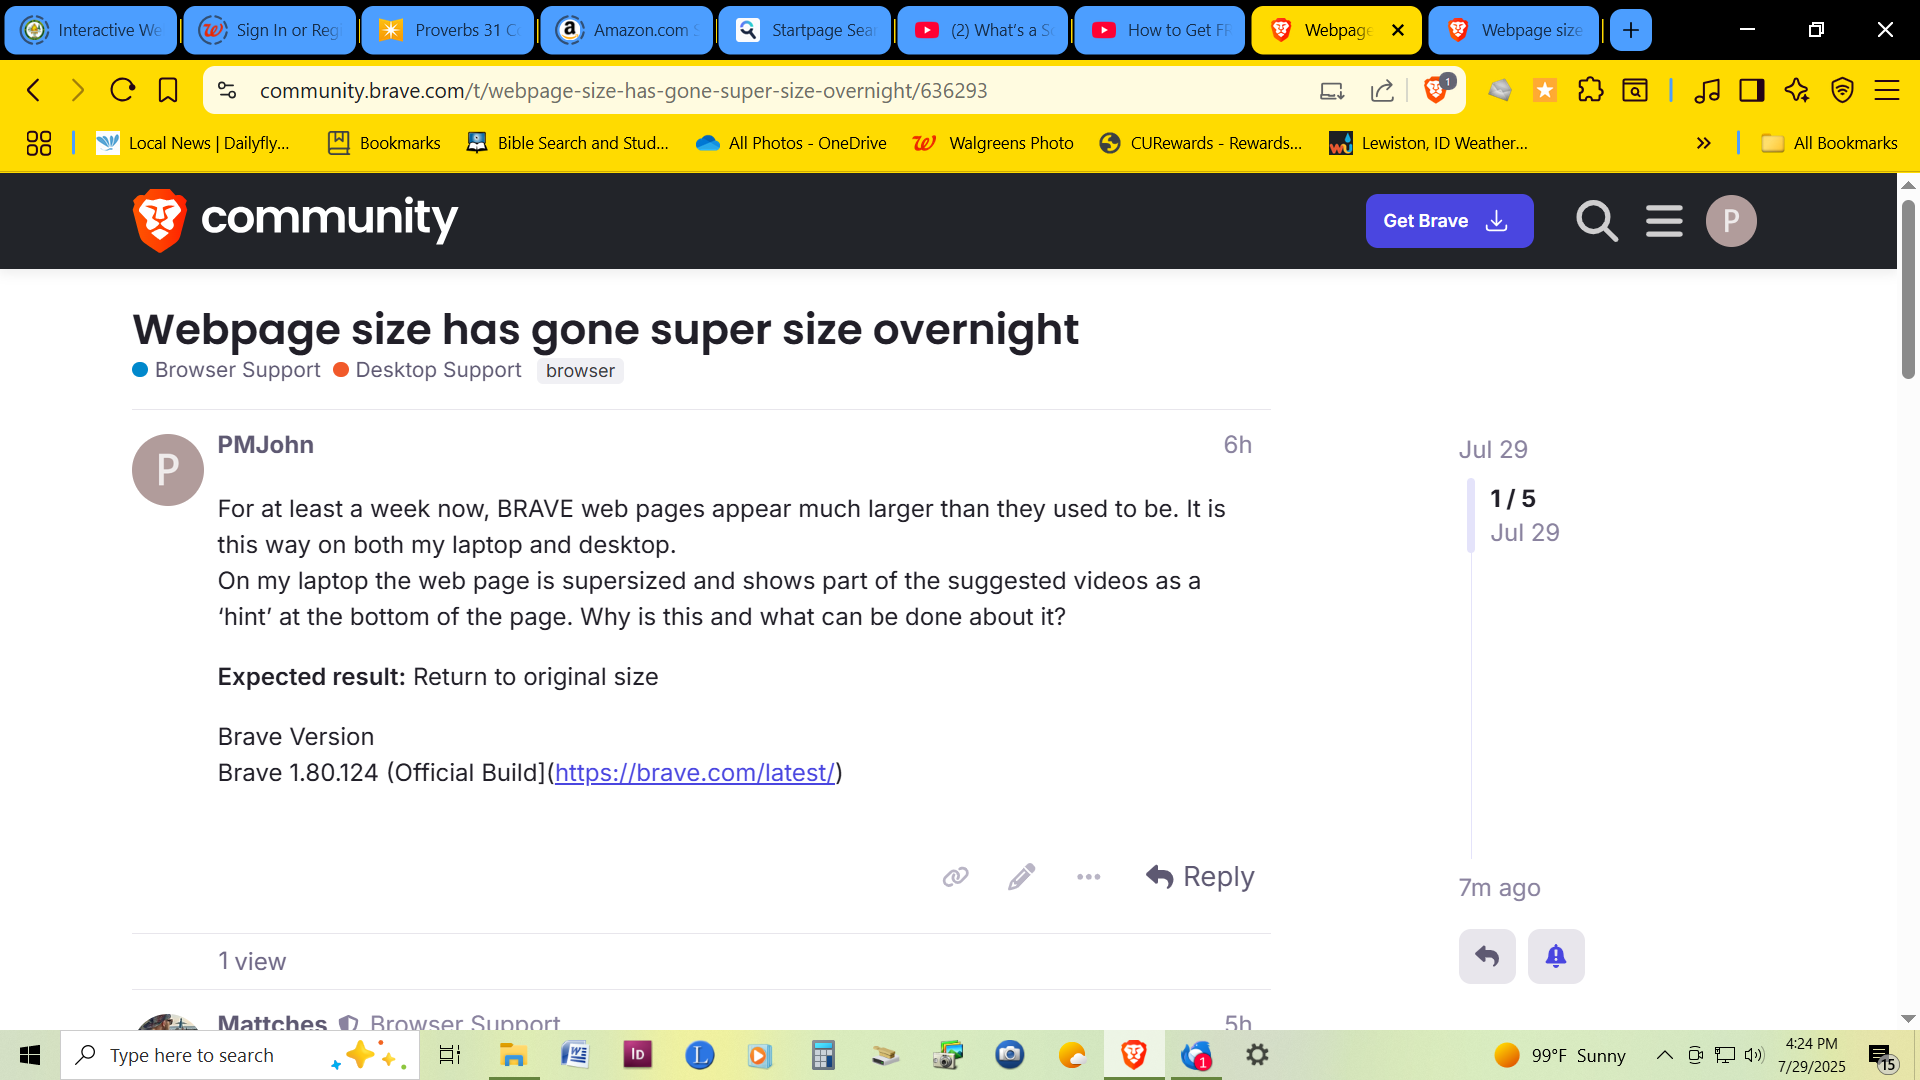Toggle the browser sidebar panel icon
The image size is (1920, 1080).
pyautogui.click(x=1751, y=91)
